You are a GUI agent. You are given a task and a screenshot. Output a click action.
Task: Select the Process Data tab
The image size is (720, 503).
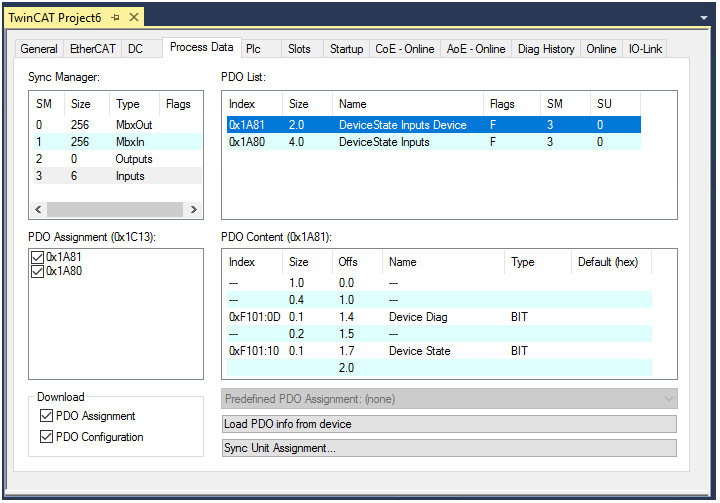click(x=202, y=47)
